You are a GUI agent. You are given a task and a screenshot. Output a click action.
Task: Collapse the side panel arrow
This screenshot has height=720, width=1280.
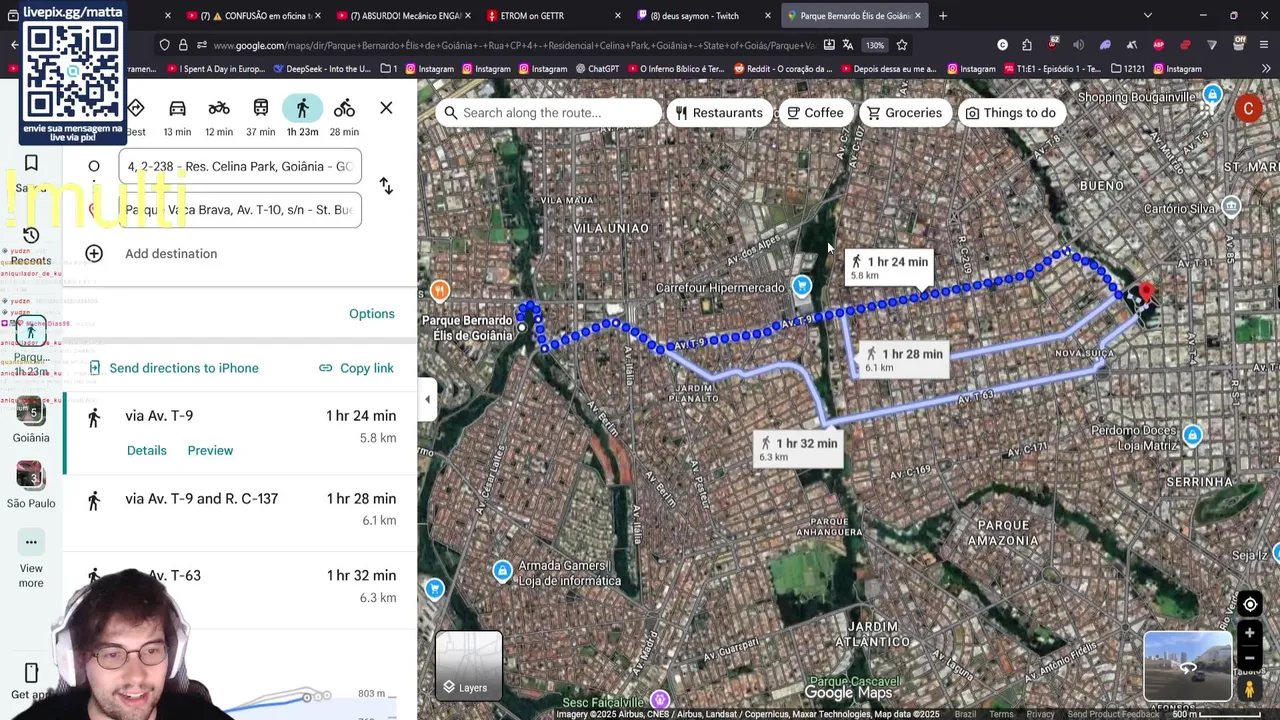click(x=427, y=399)
